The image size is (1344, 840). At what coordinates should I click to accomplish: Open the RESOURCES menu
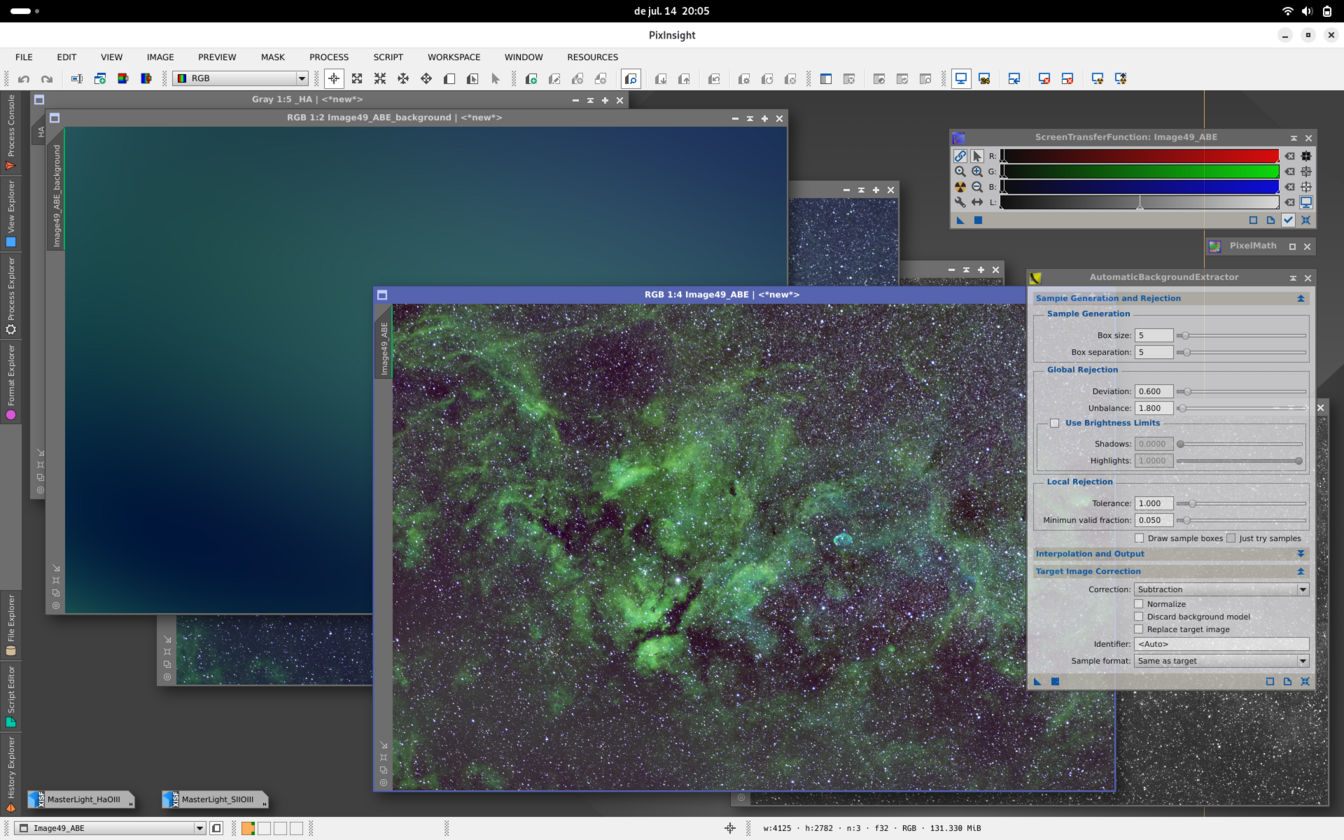pos(592,57)
